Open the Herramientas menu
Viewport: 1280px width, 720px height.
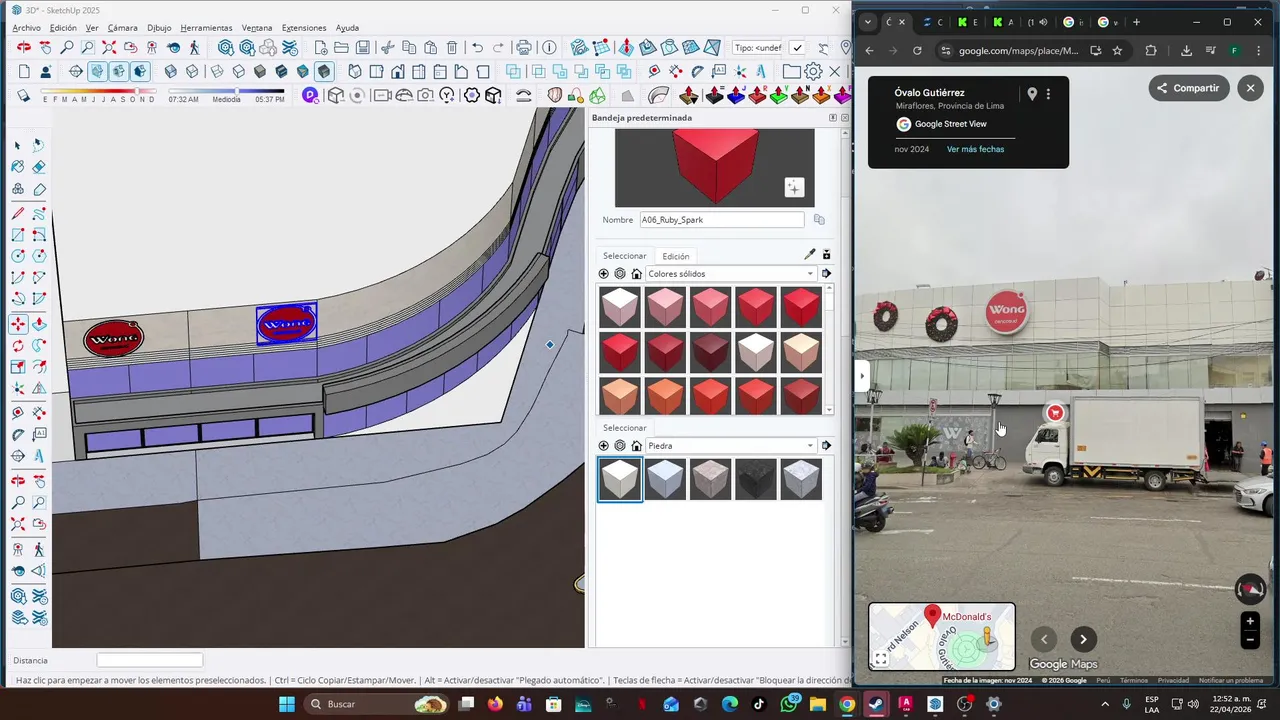pyautogui.click(x=206, y=28)
